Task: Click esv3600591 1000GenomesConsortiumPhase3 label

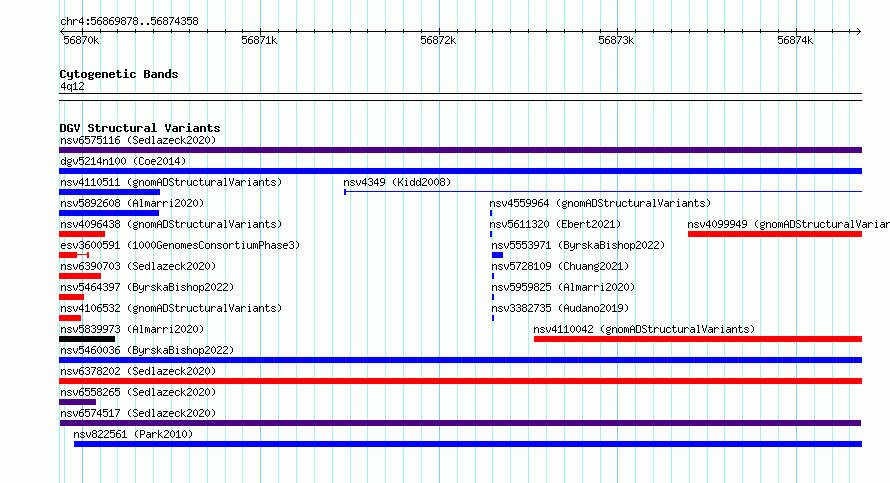Action: (180, 245)
